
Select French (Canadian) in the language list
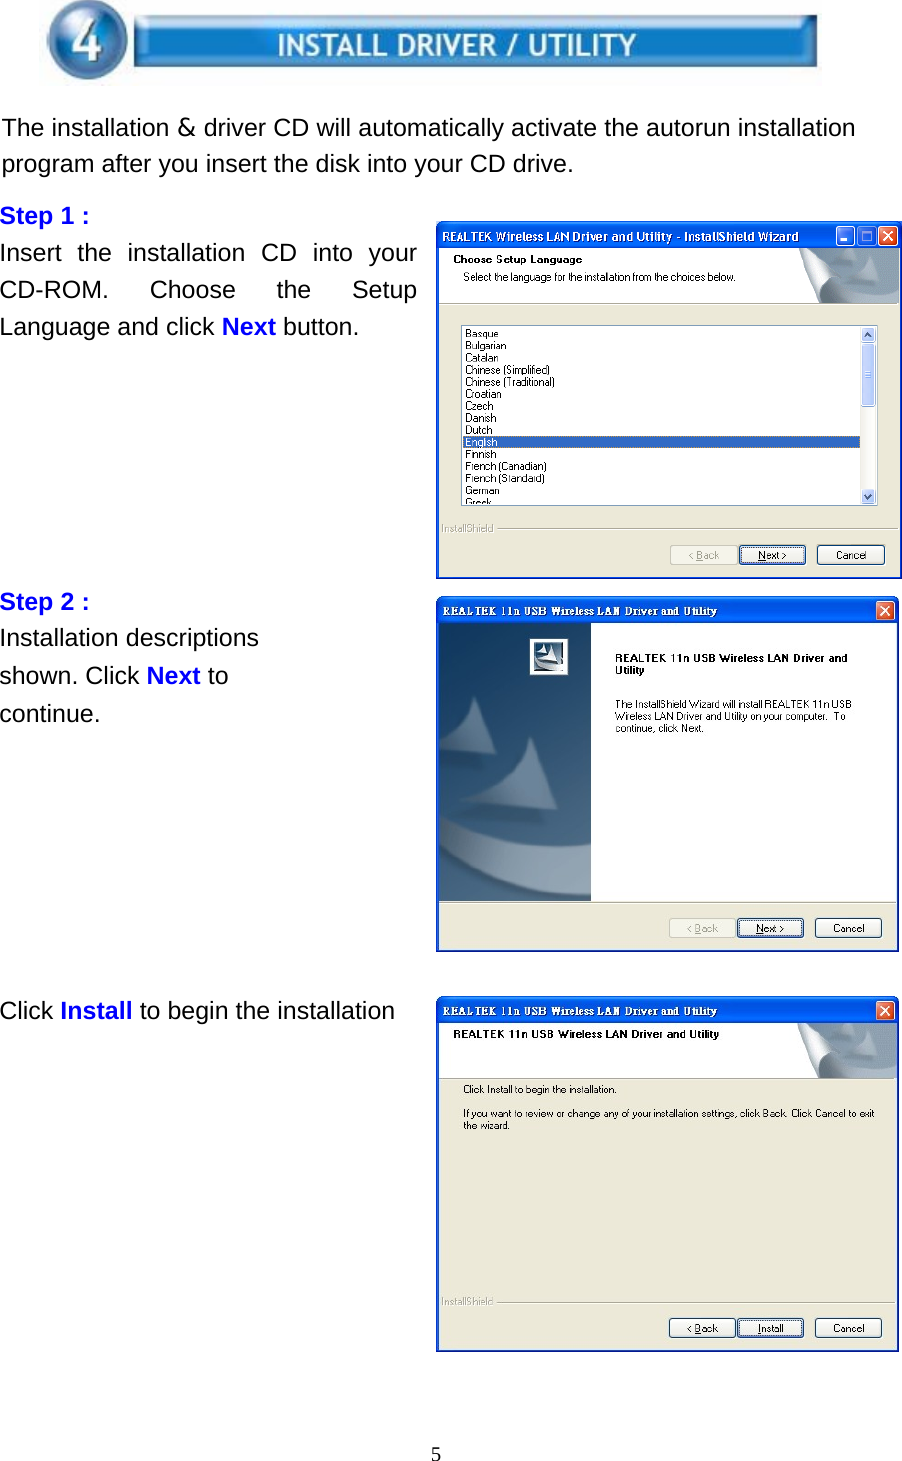click(x=506, y=465)
